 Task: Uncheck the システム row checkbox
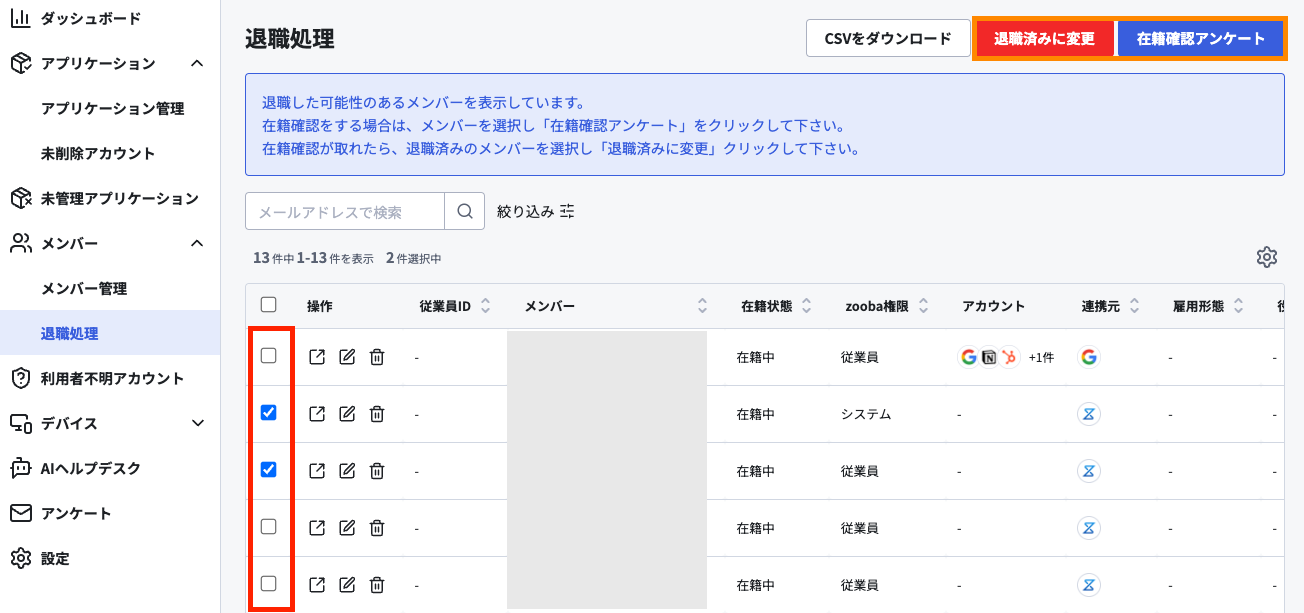click(x=268, y=412)
